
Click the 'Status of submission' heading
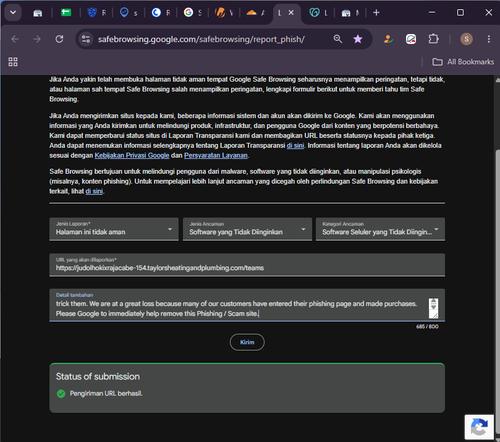(x=98, y=377)
